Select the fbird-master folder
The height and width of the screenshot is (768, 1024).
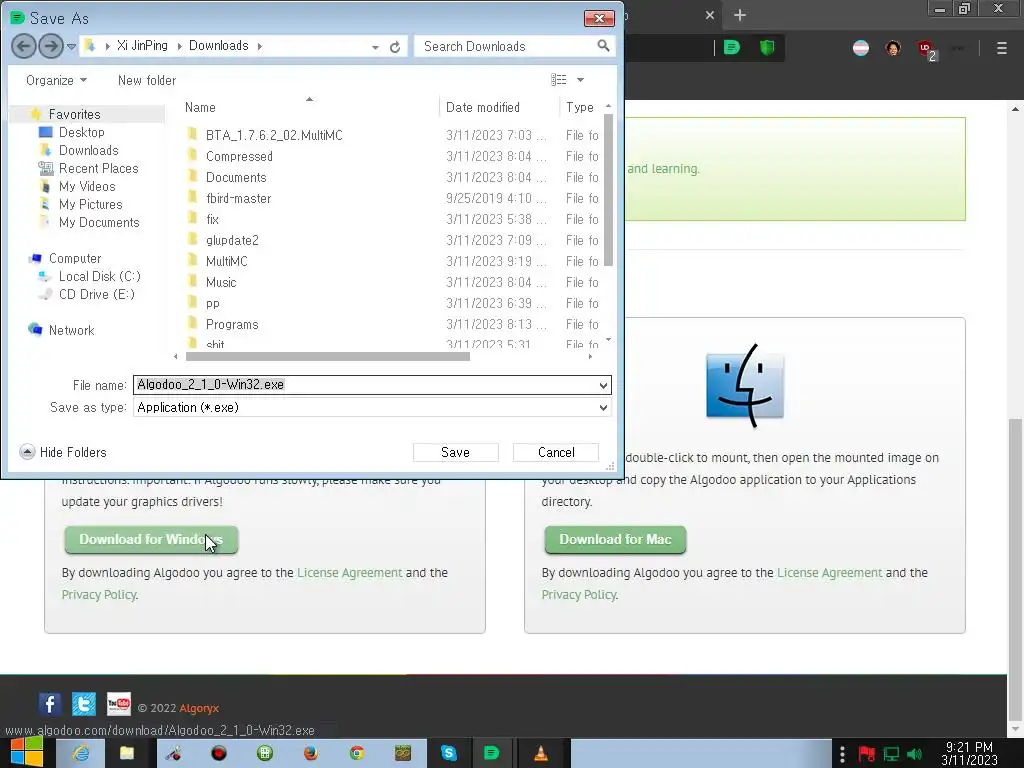click(x=238, y=198)
